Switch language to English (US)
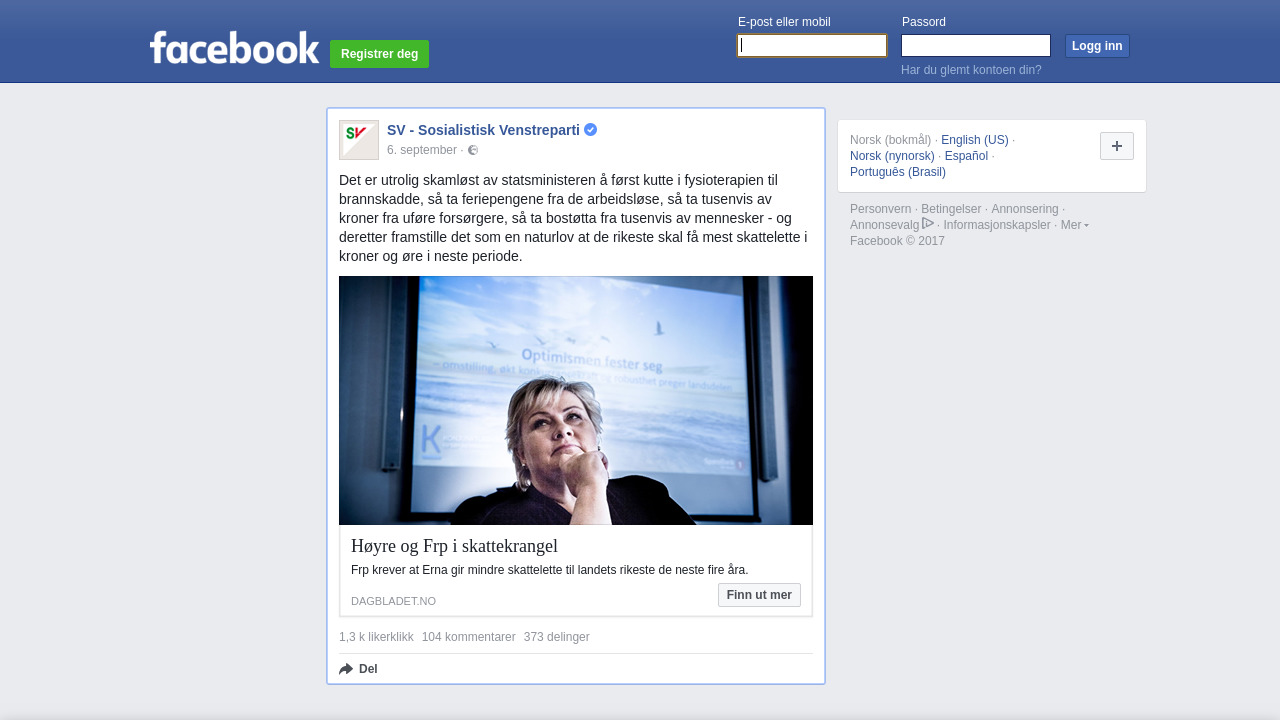1280x720 pixels. pyautogui.click(x=975, y=140)
